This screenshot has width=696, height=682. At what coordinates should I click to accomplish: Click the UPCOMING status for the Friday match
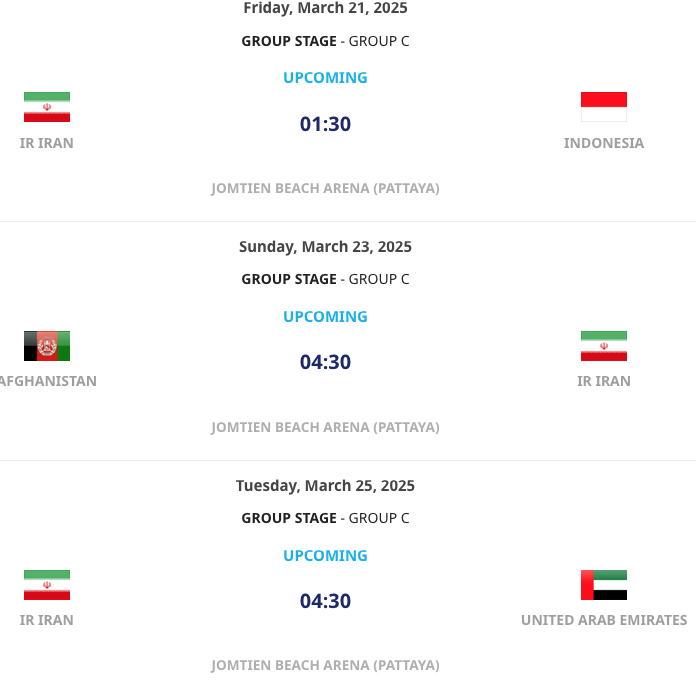(x=325, y=77)
